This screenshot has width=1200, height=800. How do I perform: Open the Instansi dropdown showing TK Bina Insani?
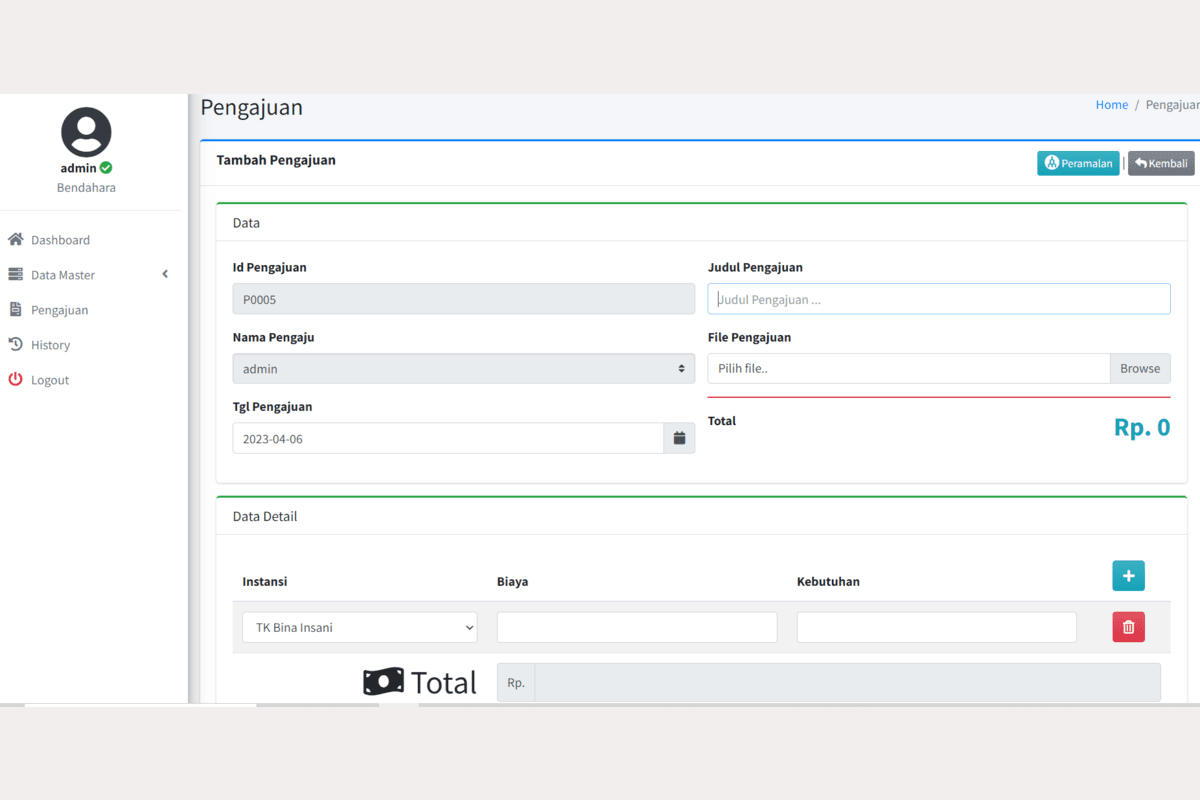359,627
